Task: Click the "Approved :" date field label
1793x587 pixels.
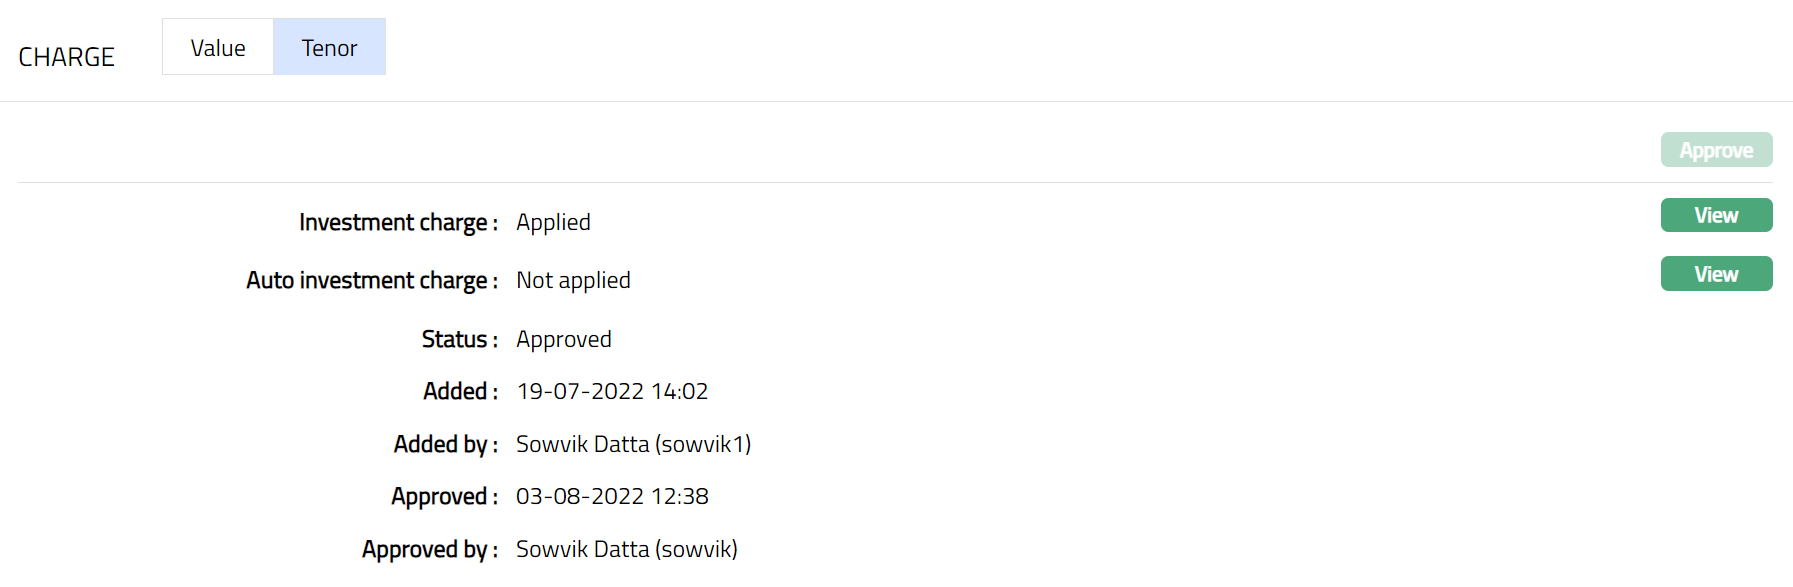Action: click(444, 496)
